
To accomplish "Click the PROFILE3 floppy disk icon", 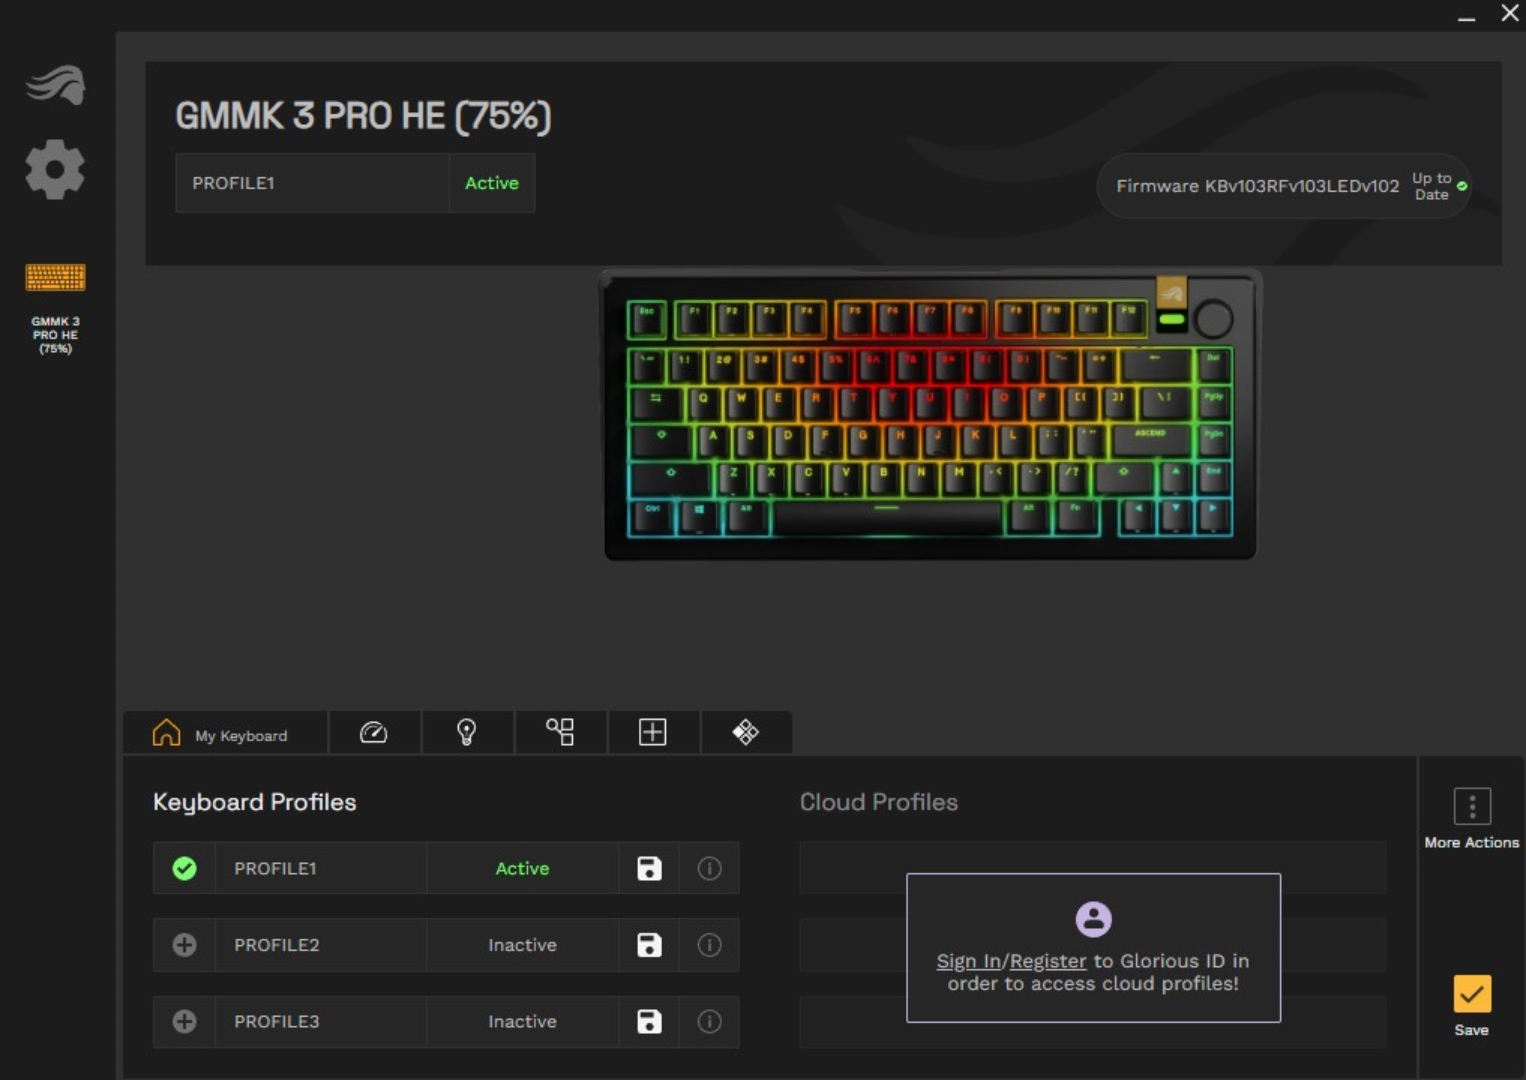I will pyautogui.click(x=649, y=1021).
